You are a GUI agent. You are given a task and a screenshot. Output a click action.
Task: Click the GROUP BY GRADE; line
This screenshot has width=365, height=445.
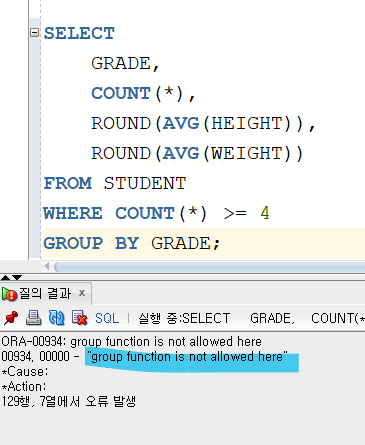click(132, 243)
